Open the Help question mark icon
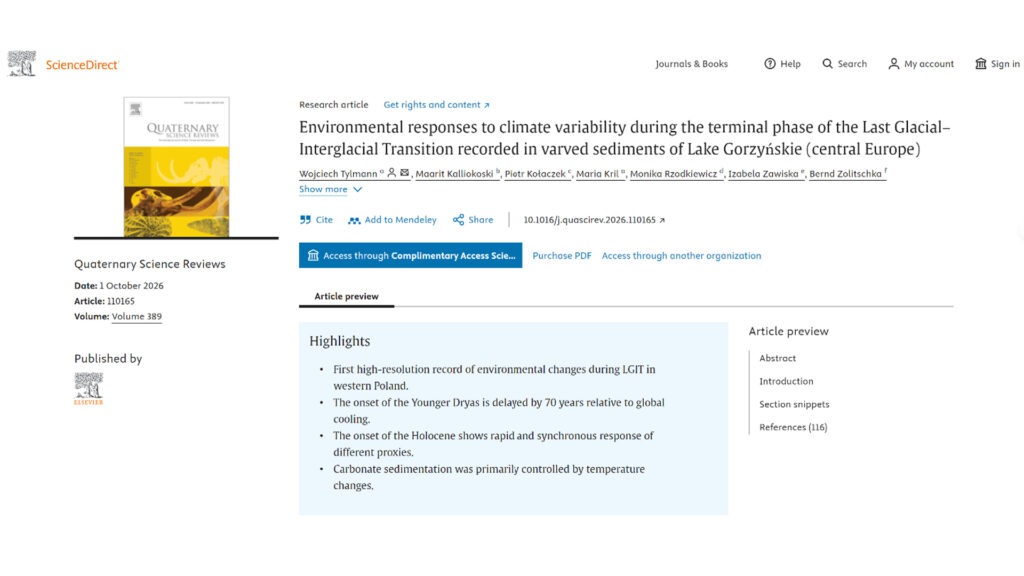This screenshot has width=1024, height=576. click(770, 64)
